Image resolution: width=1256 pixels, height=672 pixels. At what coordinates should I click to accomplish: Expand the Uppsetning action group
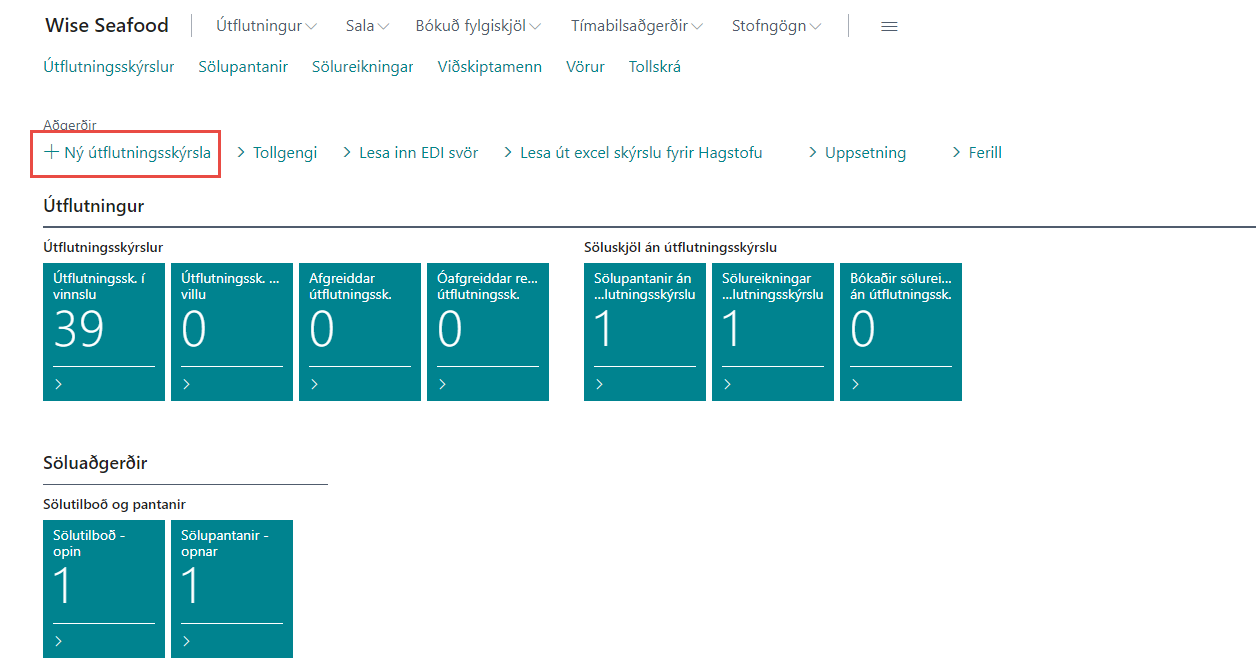coord(864,153)
